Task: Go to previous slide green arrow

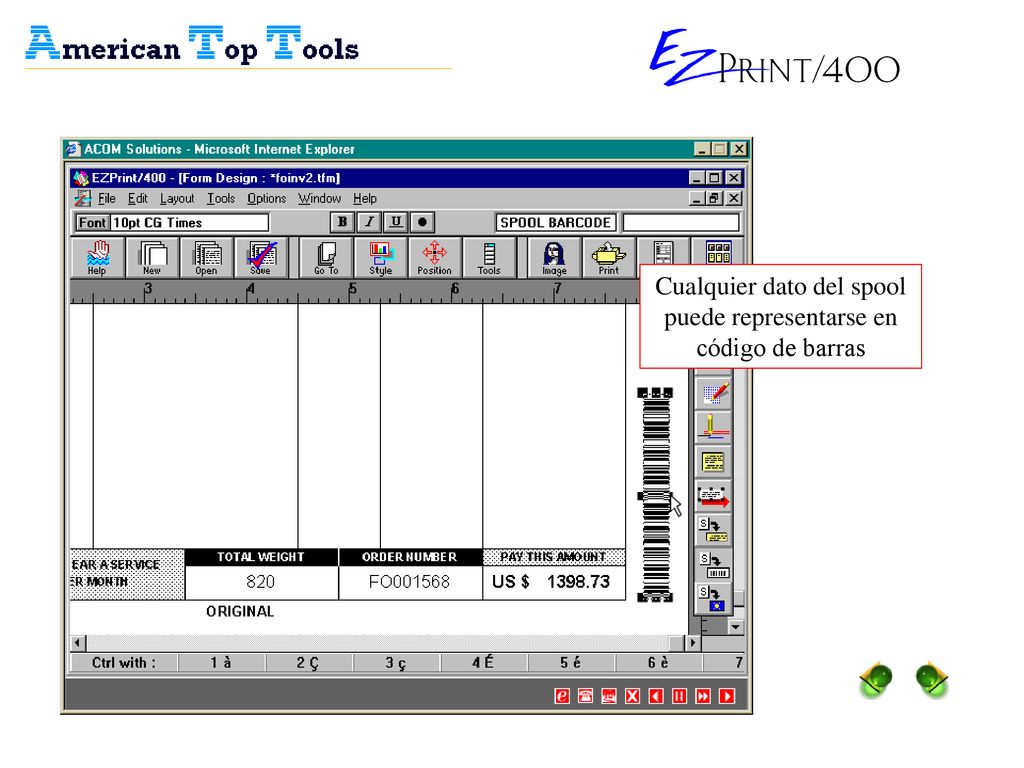Action: point(875,679)
